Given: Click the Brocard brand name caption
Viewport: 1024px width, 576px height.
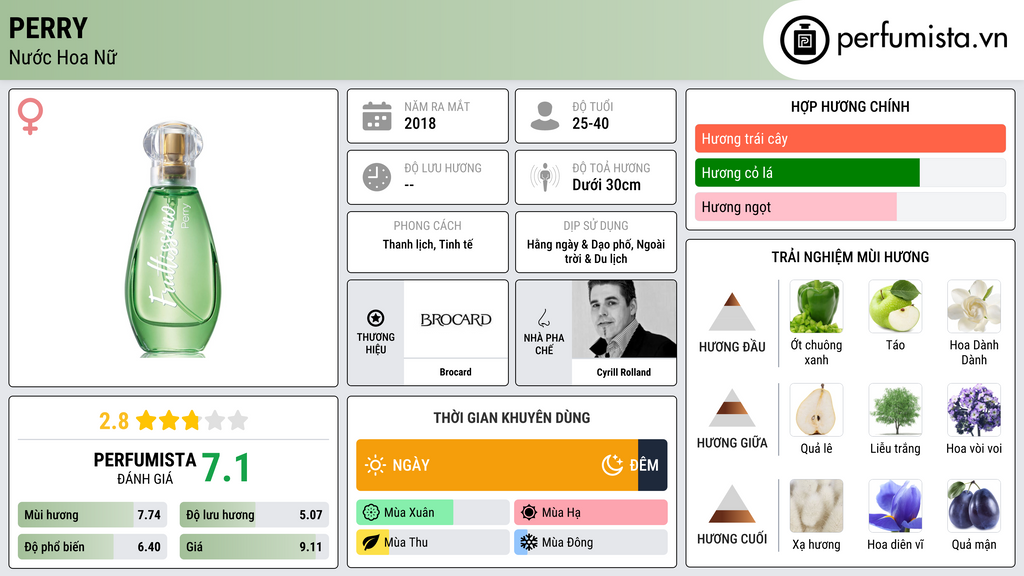Looking at the screenshot, I should tap(455, 372).
